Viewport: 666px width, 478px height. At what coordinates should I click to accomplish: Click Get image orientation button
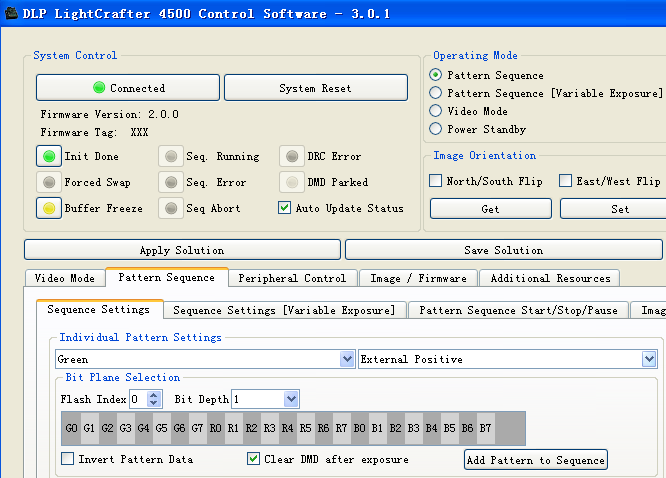pyautogui.click(x=491, y=209)
